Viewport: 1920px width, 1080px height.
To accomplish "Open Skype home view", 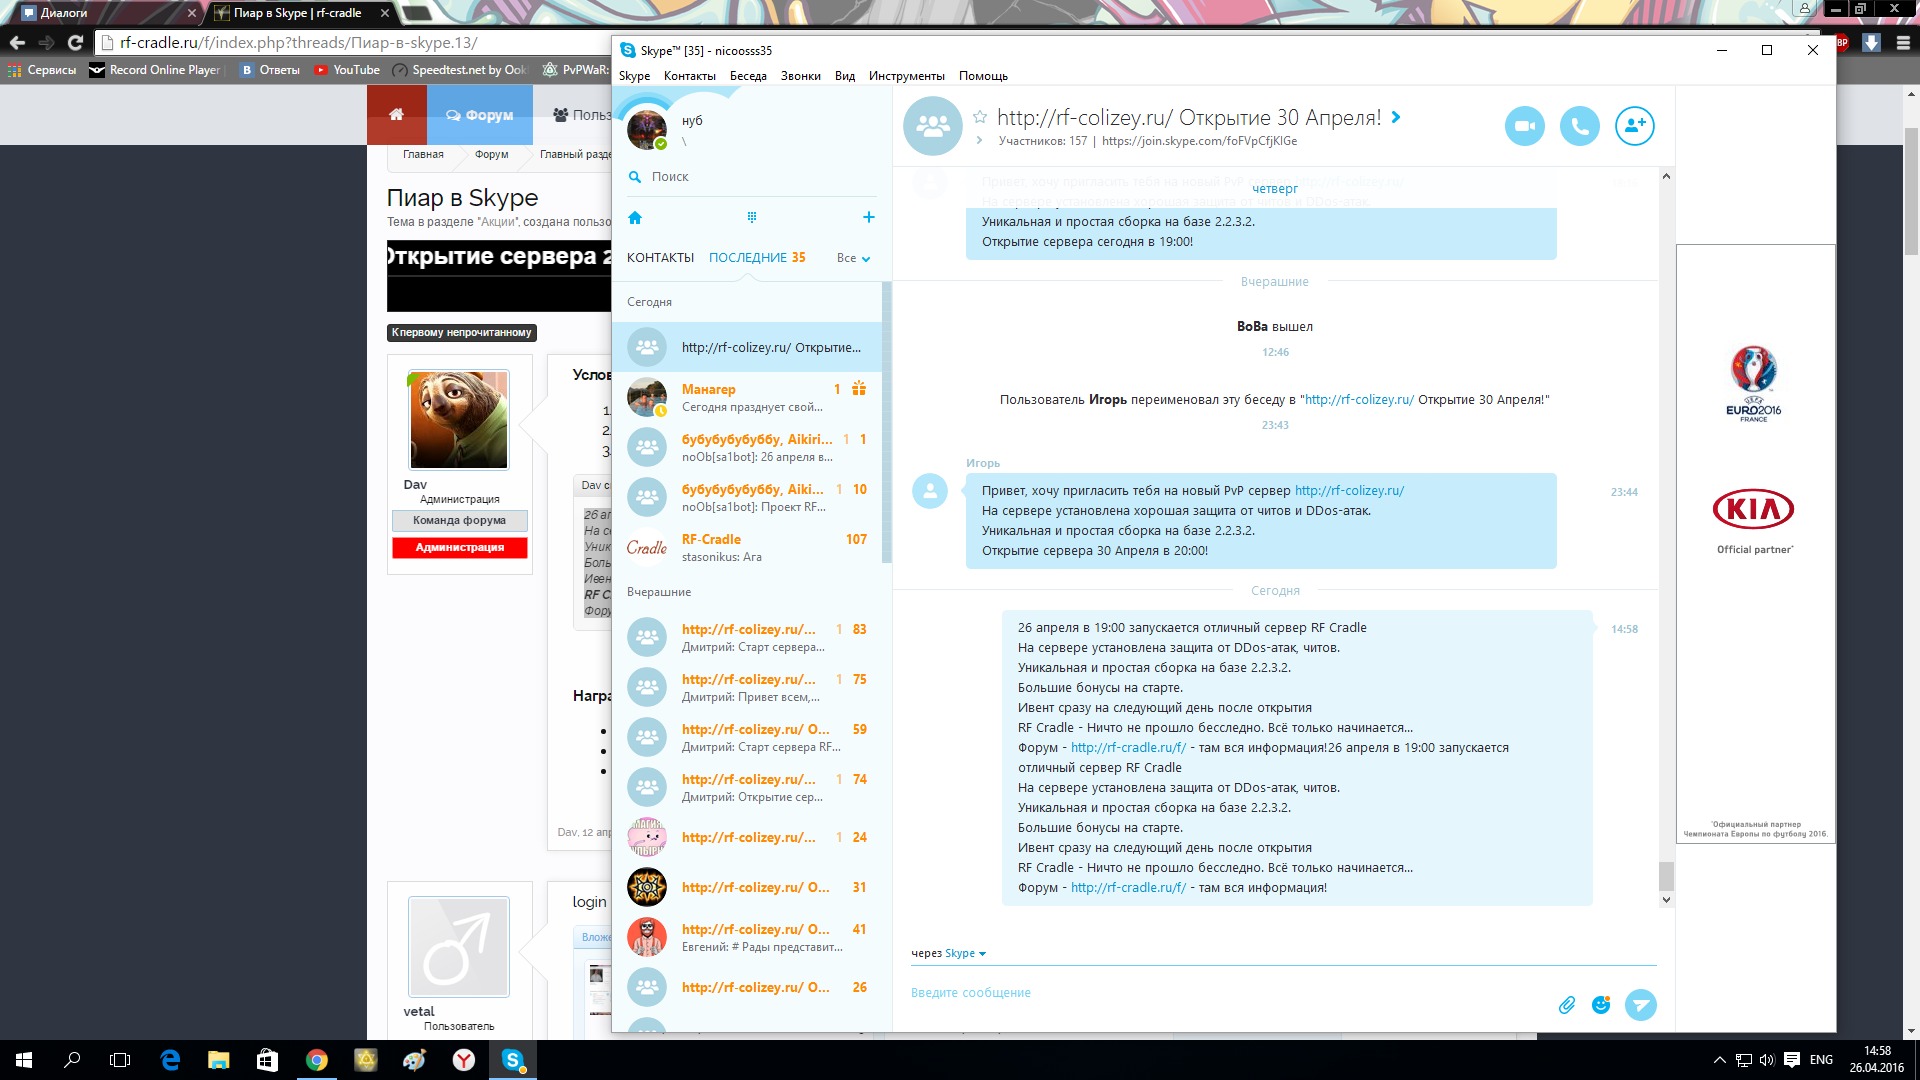I will coord(635,218).
